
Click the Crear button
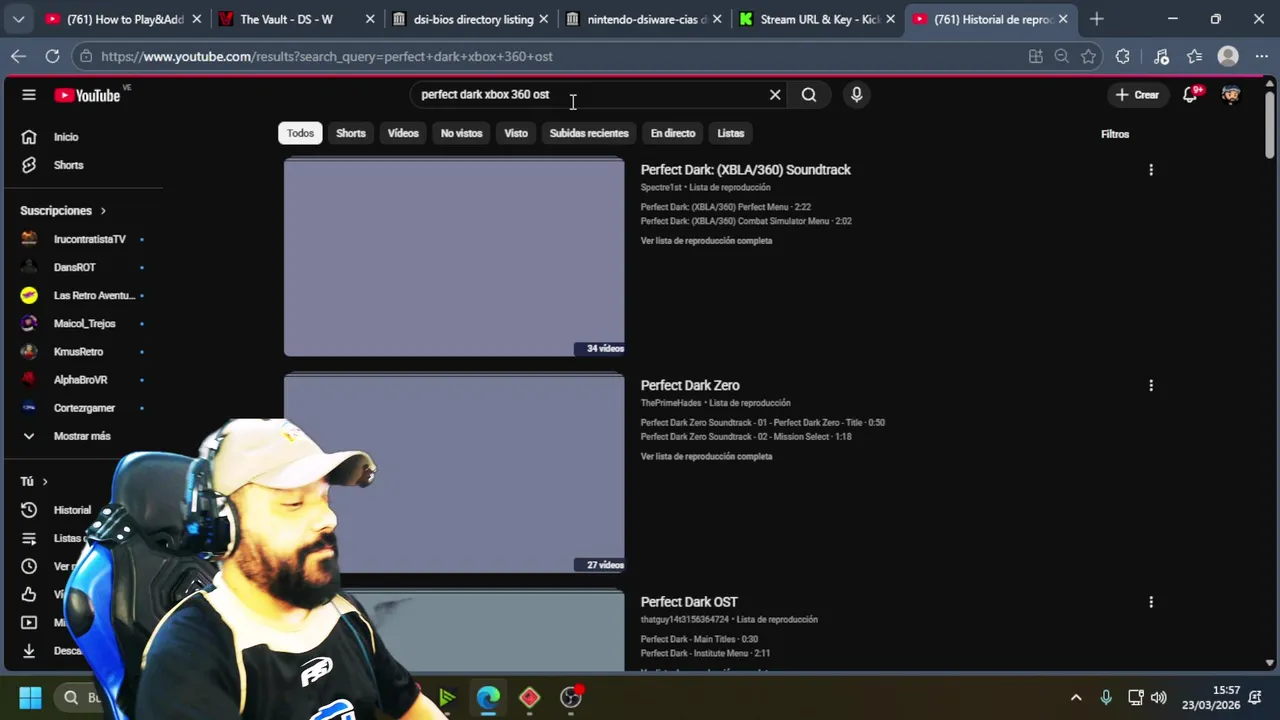[x=1137, y=95]
